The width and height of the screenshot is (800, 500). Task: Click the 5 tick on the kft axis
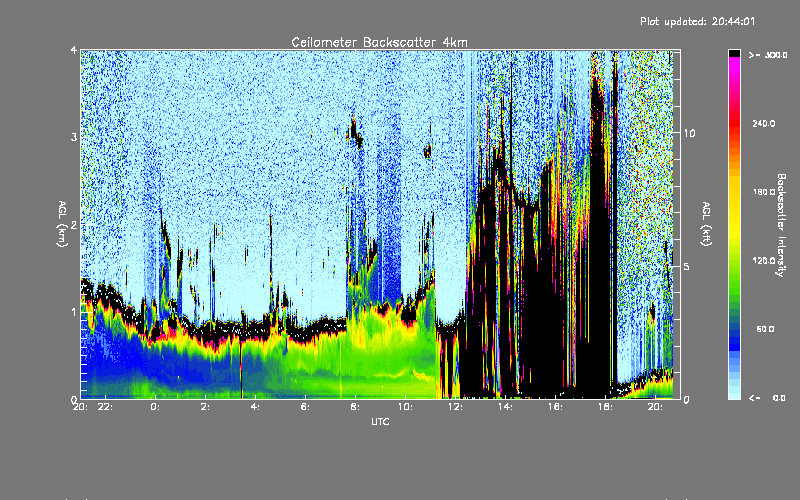click(x=687, y=267)
